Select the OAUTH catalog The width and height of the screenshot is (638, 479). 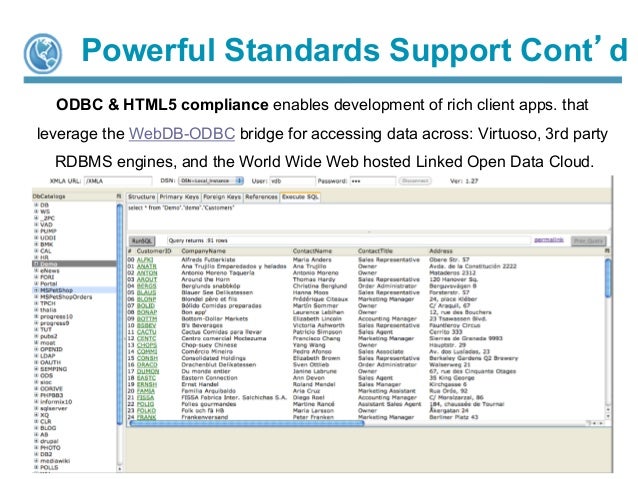click(50, 362)
